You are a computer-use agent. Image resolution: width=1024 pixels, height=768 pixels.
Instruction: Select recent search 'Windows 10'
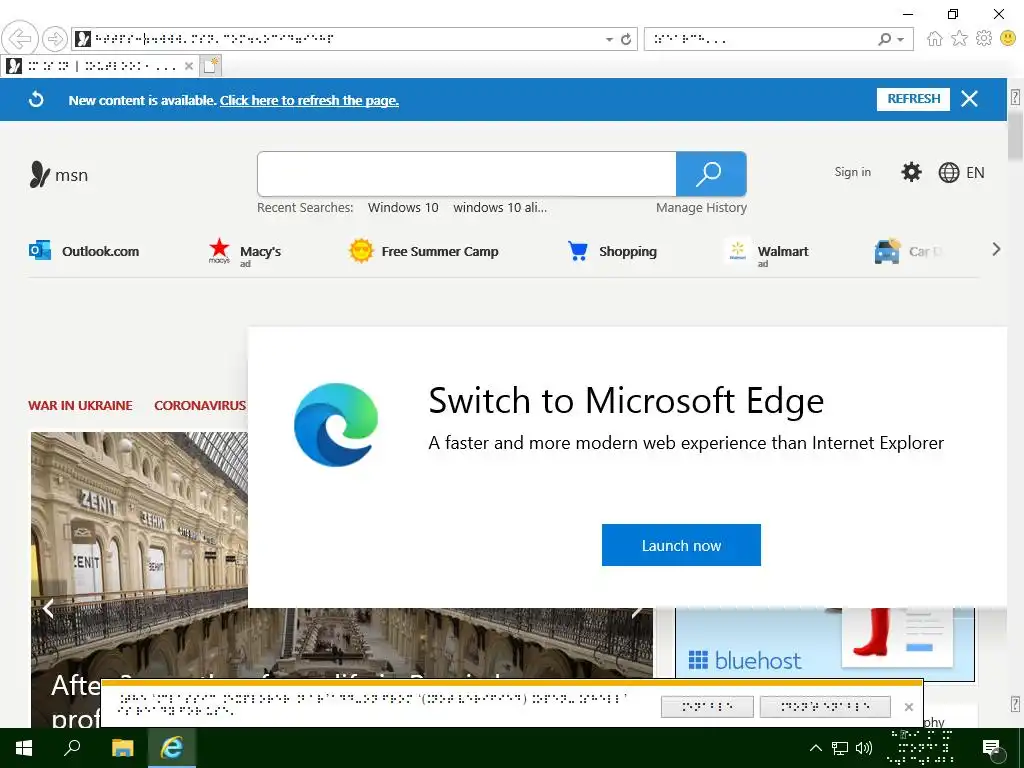(403, 208)
